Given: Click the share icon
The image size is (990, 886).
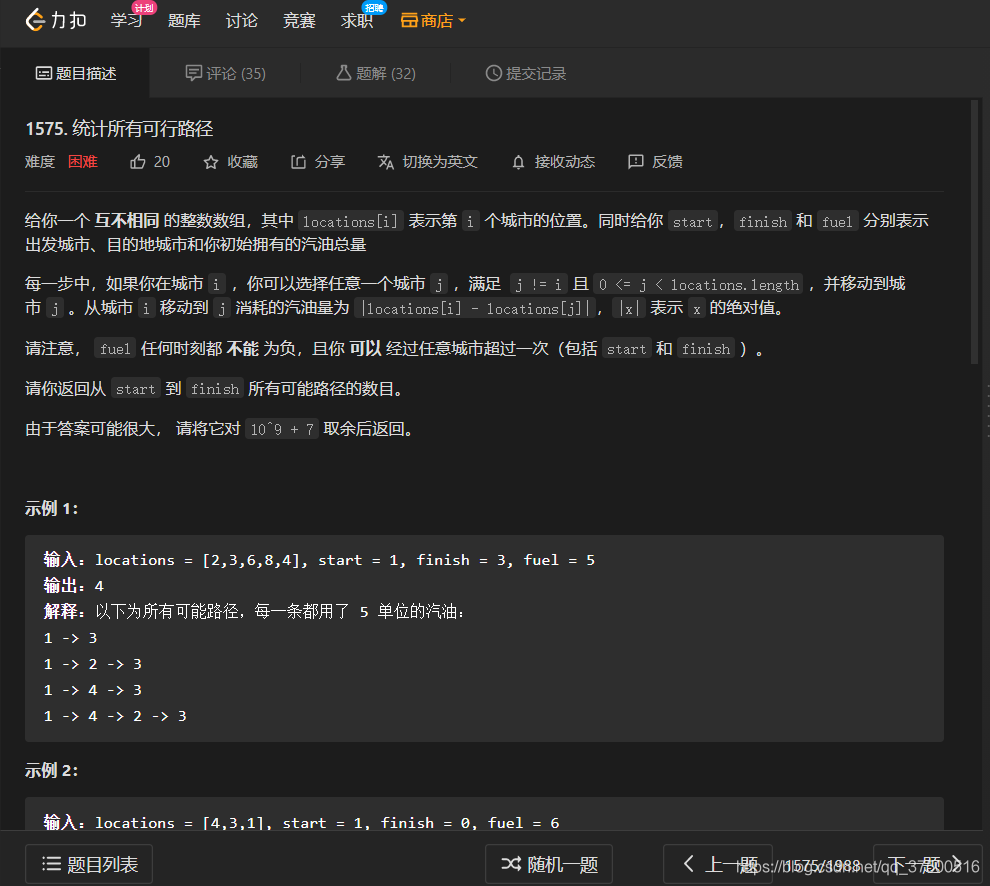Looking at the screenshot, I should [298, 162].
